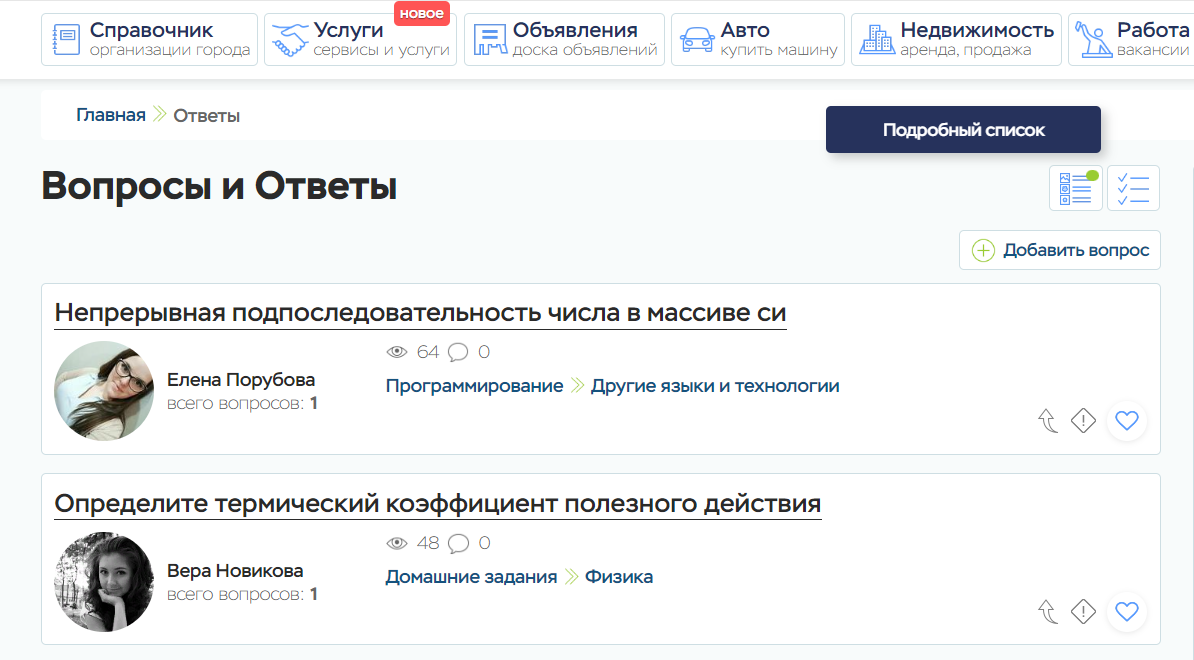Click heart icon on Вера Новикова's question

[1127, 611]
